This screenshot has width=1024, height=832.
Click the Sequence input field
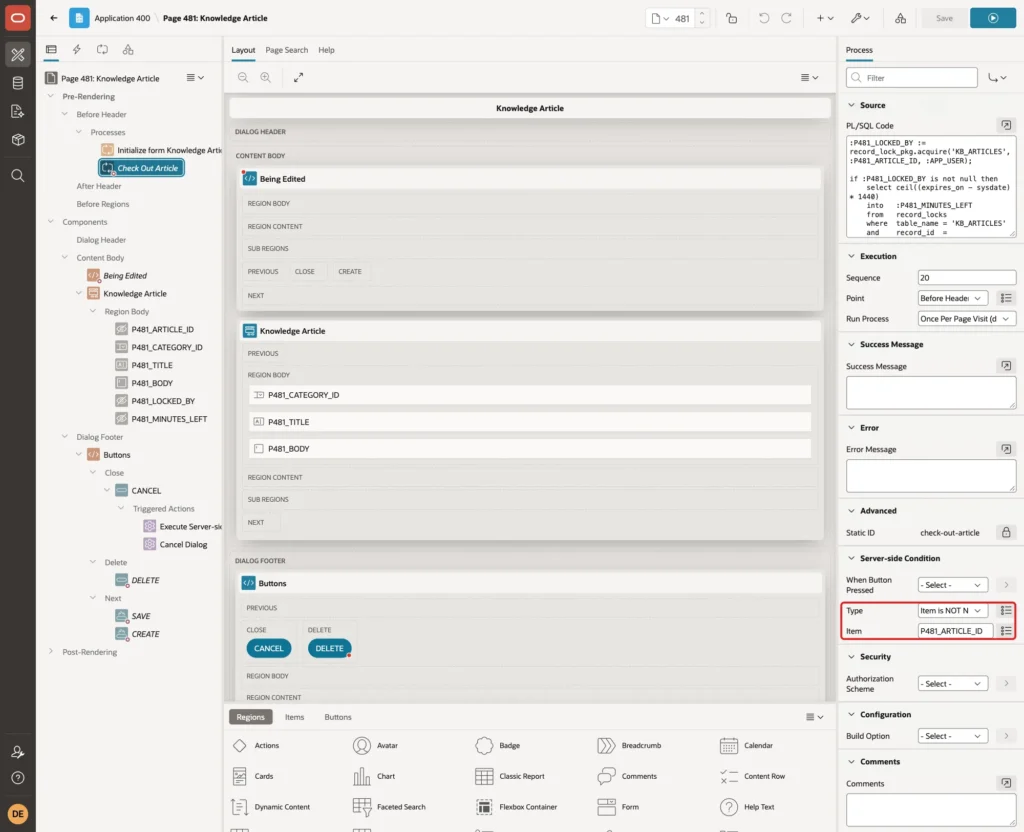[x=967, y=278]
